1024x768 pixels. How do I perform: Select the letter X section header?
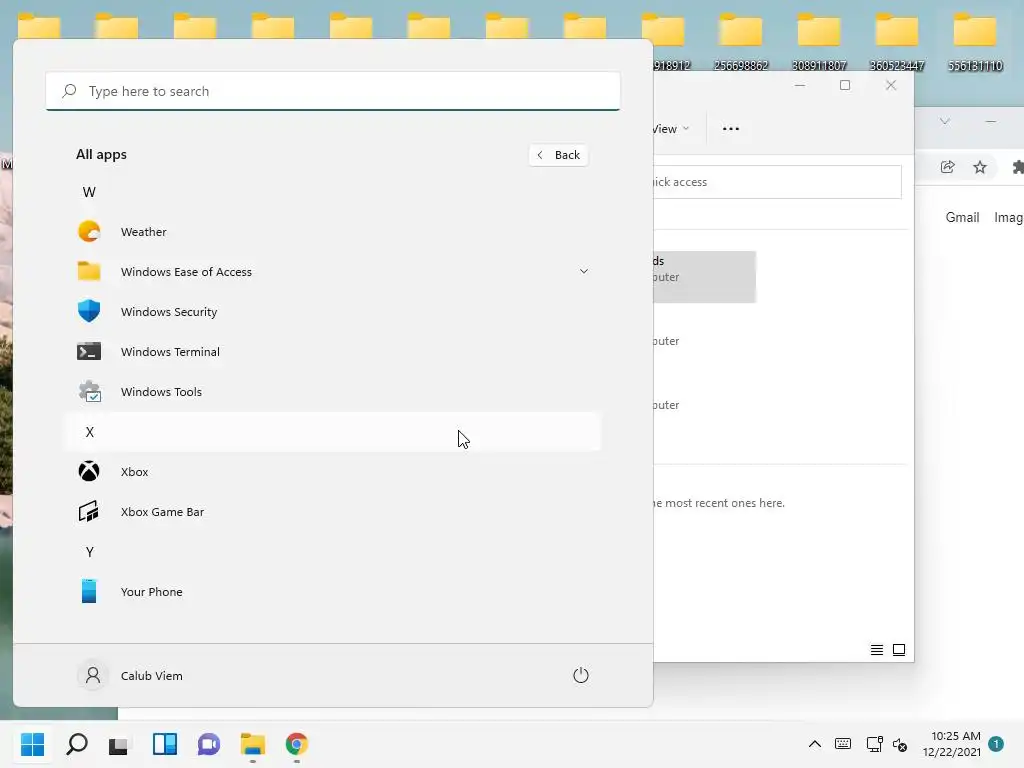click(x=332, y=432)
